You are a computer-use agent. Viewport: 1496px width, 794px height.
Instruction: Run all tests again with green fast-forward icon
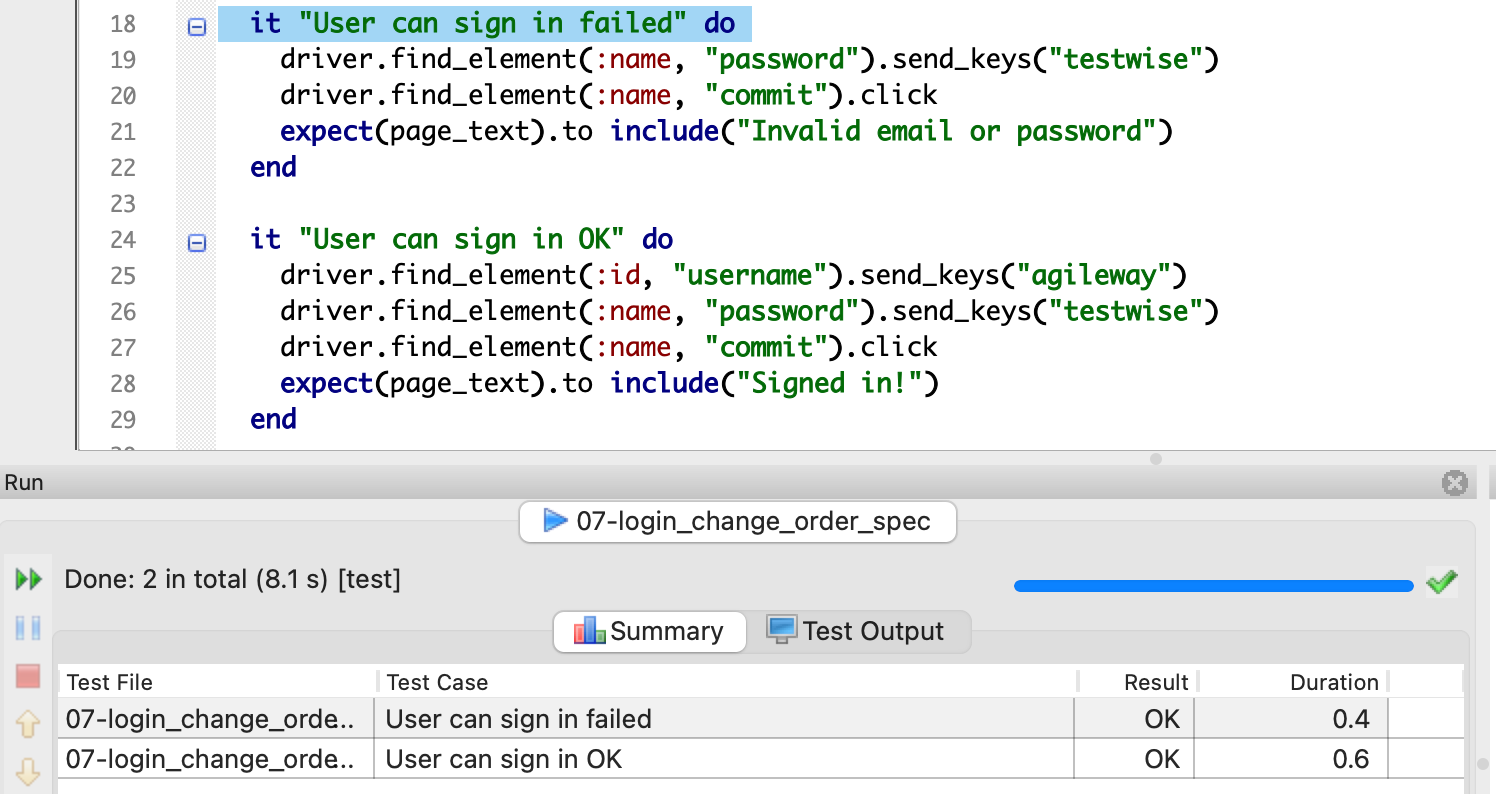click(28, 578)
